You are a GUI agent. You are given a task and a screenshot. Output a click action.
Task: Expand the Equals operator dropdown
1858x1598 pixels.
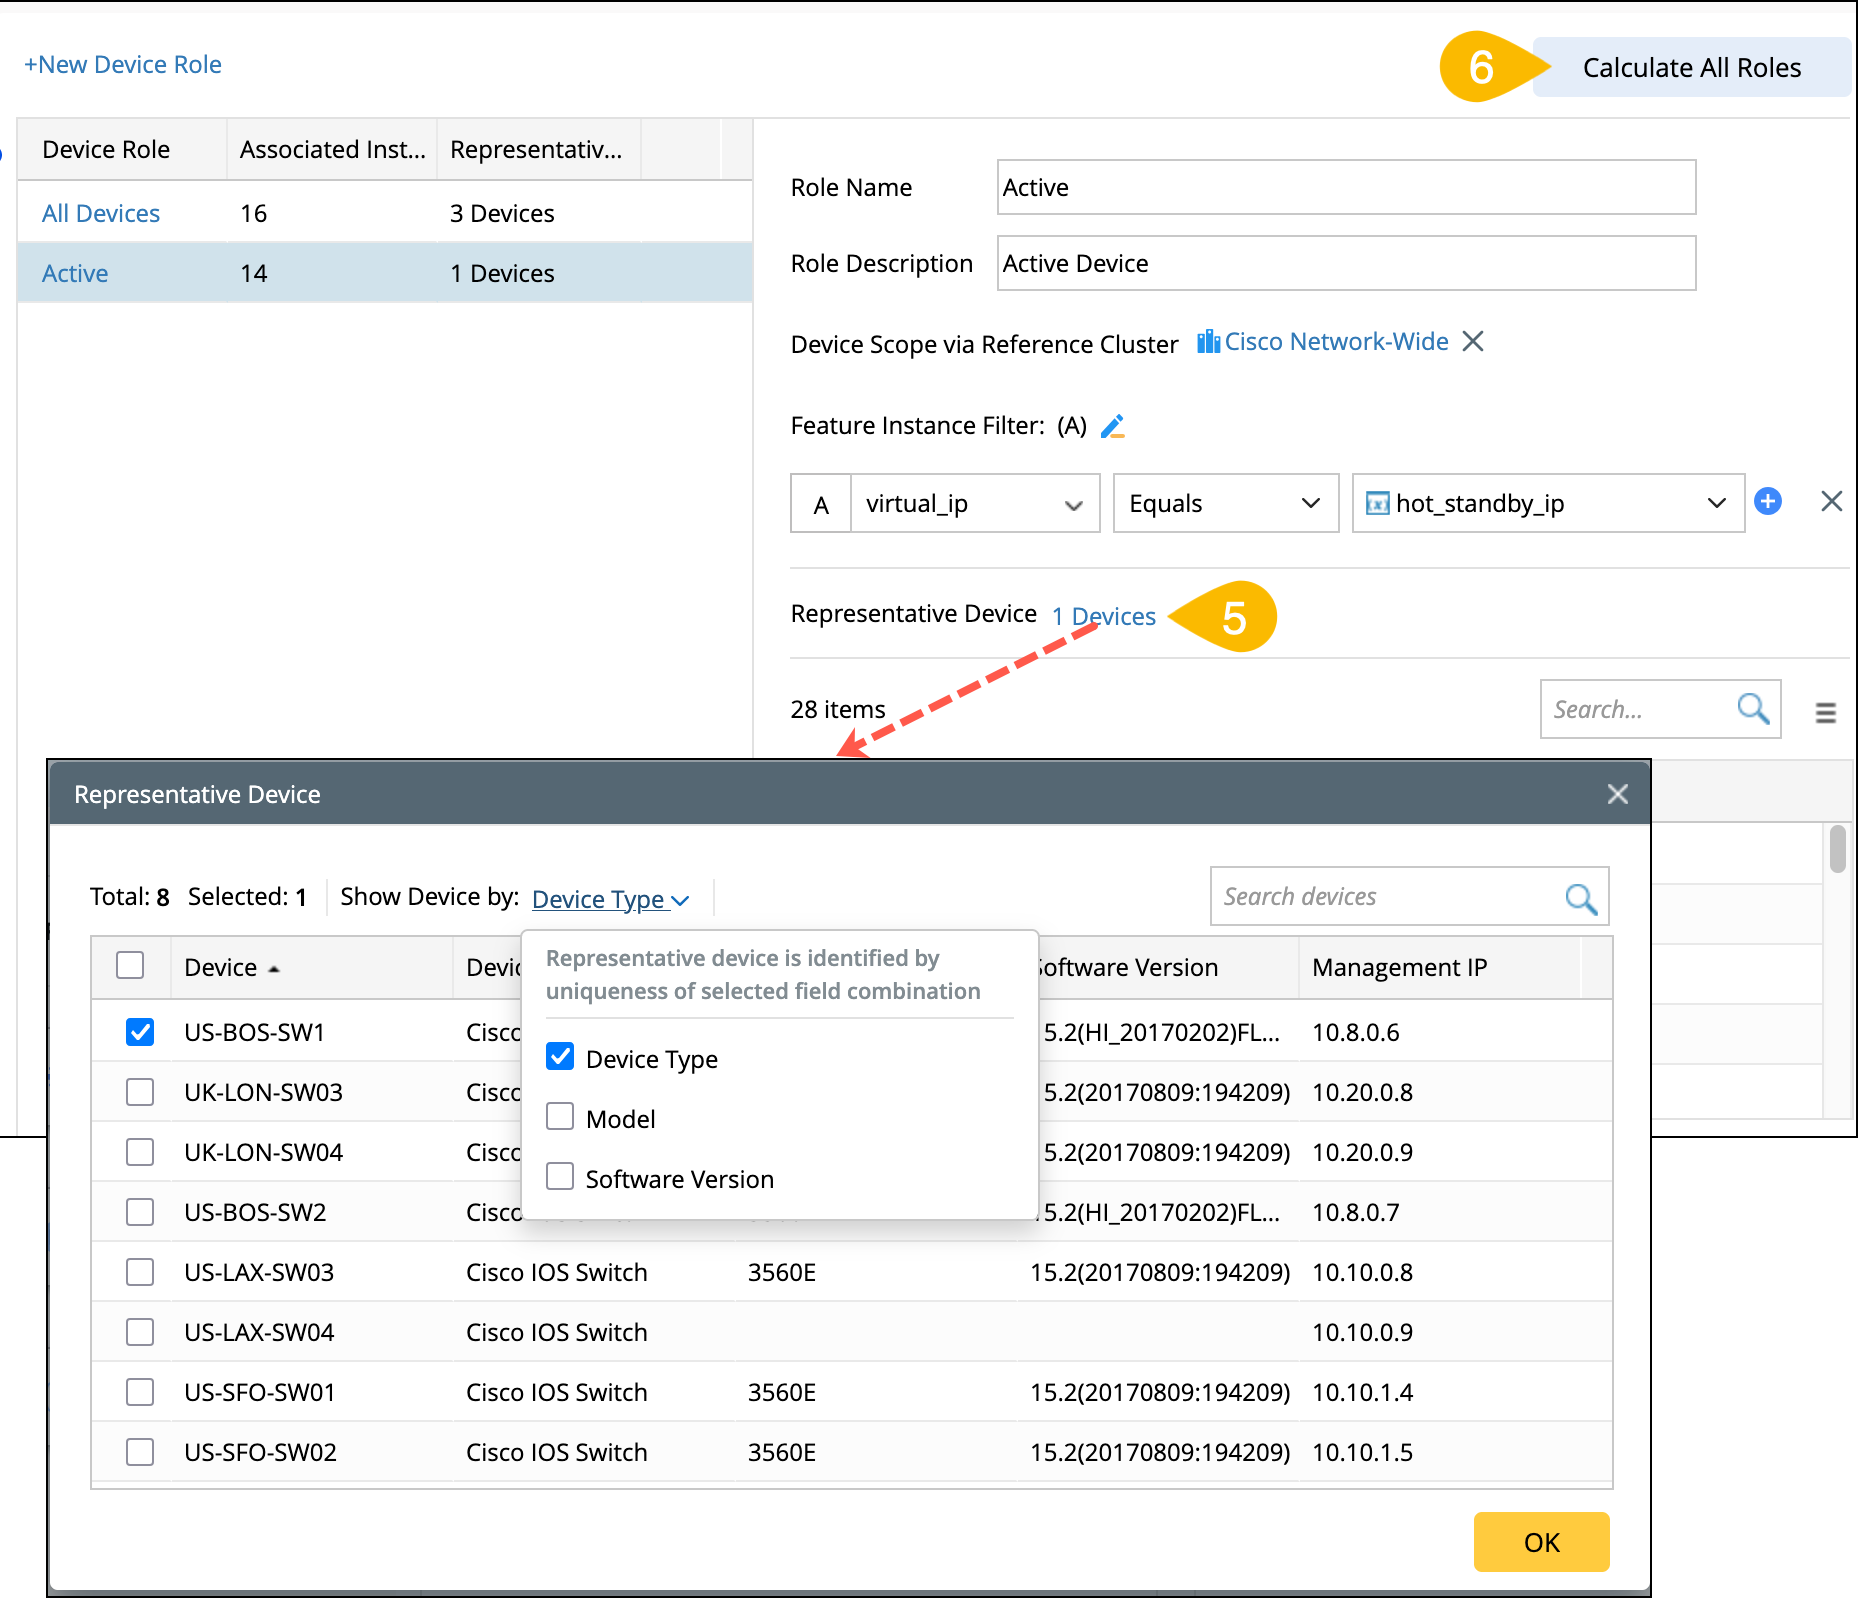point(1225,504)
